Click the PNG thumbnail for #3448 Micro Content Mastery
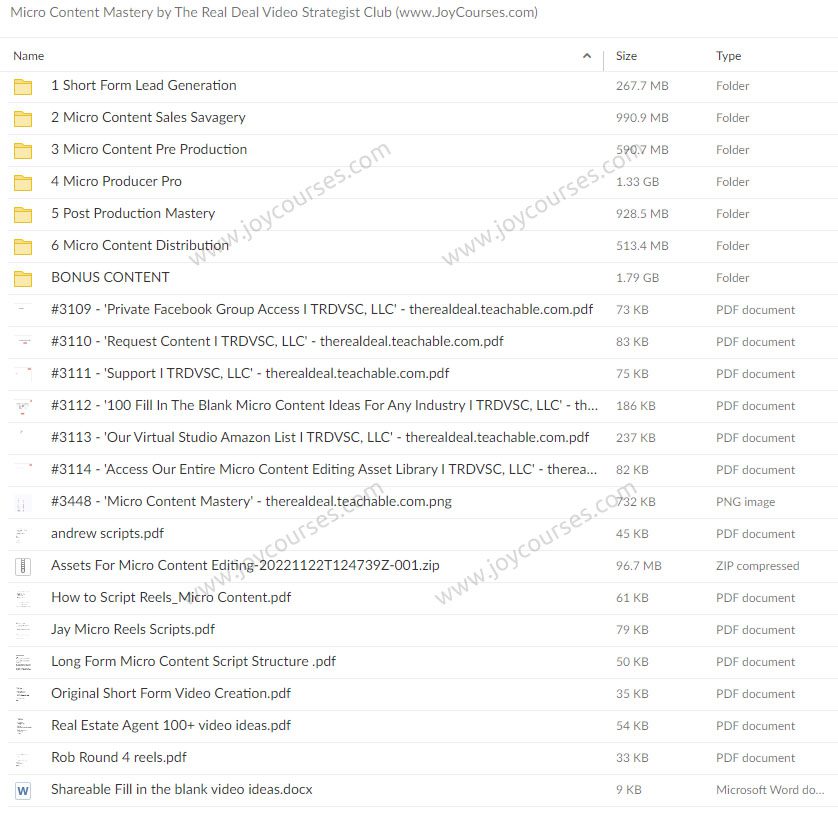 23,502
